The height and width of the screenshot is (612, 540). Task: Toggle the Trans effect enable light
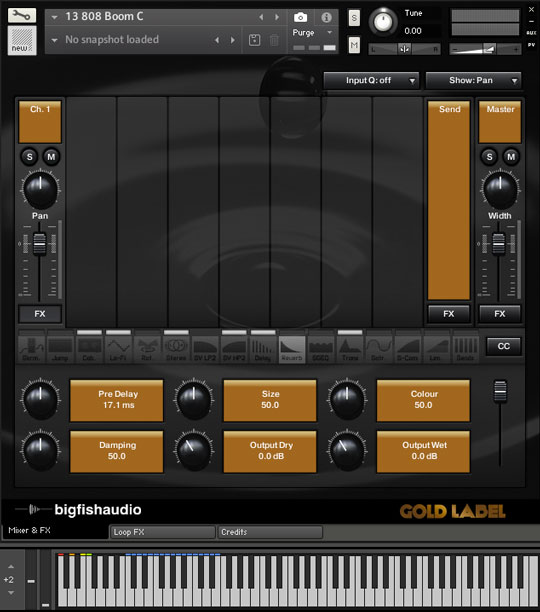tap(350, 332)
